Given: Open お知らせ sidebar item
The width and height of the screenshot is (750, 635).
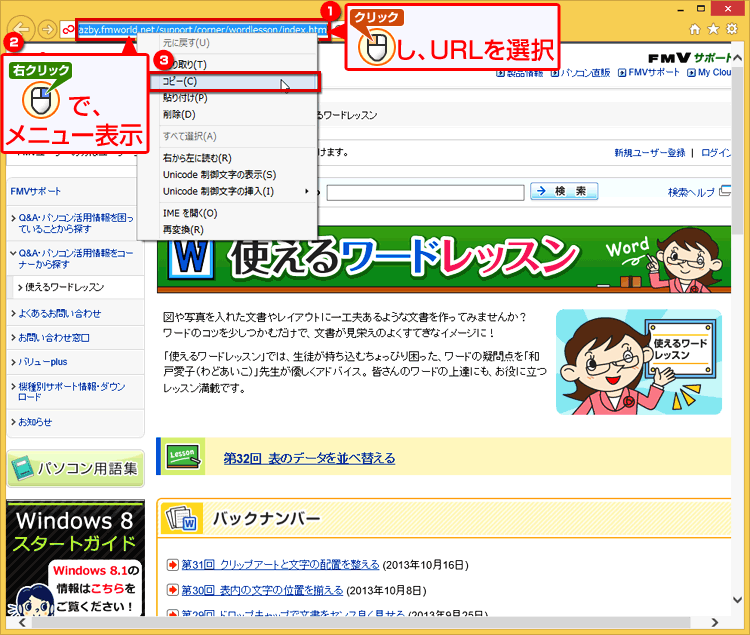Looking at the screenshot, I should pyautogui.click(x=35, y=422).
